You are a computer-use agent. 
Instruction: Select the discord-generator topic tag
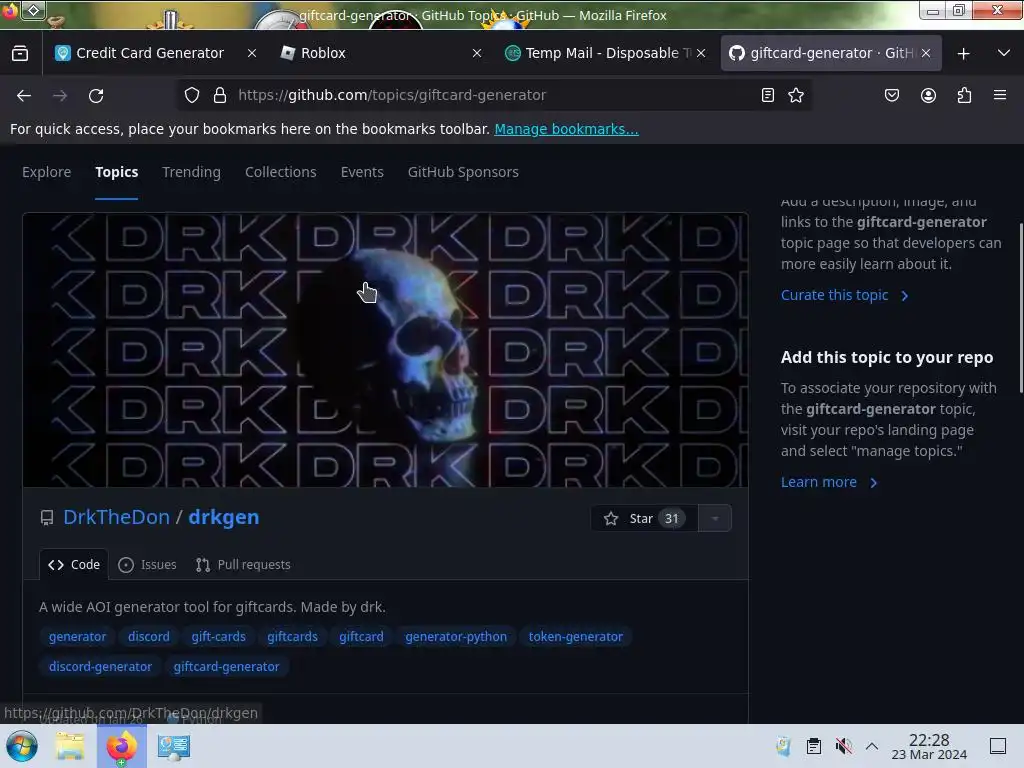(x=100, y=667)
